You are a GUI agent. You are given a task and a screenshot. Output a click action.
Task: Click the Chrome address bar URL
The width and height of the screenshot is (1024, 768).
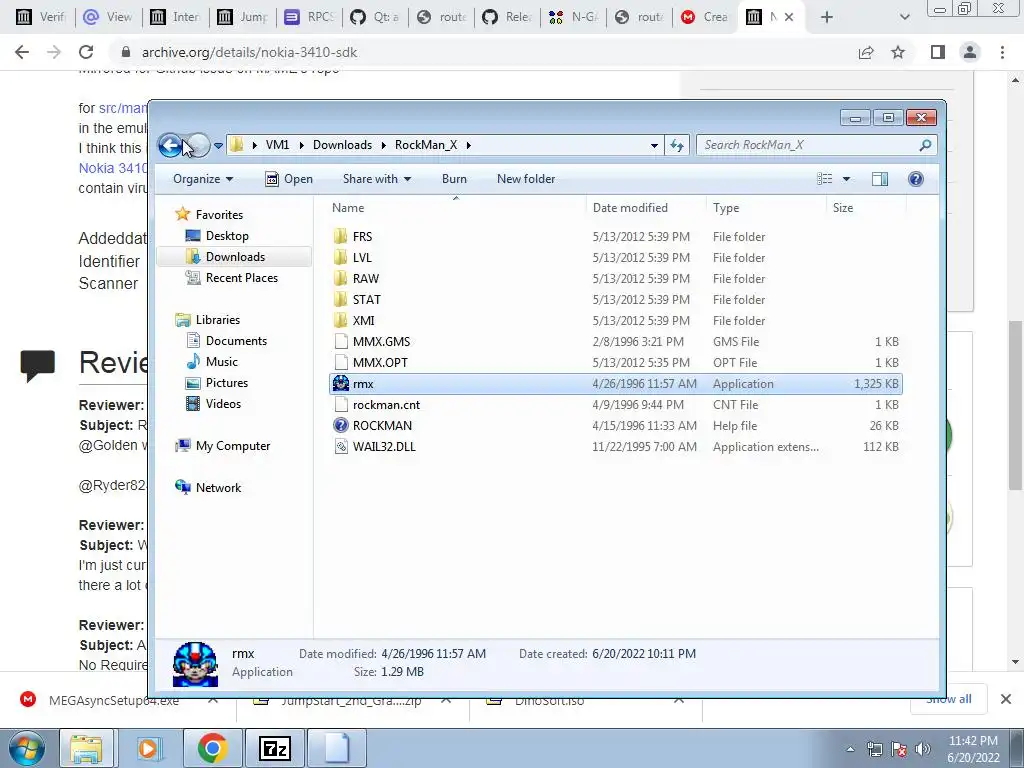249,52
